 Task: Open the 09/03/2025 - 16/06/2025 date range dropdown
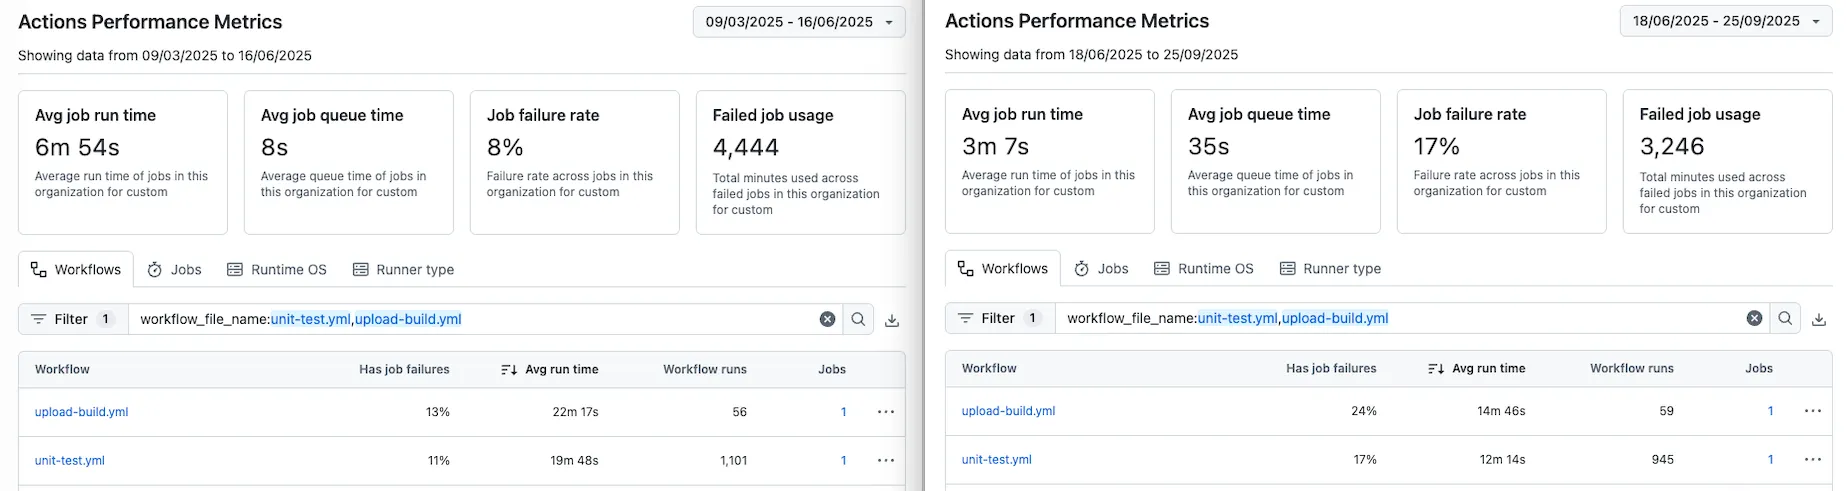tap(798, 22)
